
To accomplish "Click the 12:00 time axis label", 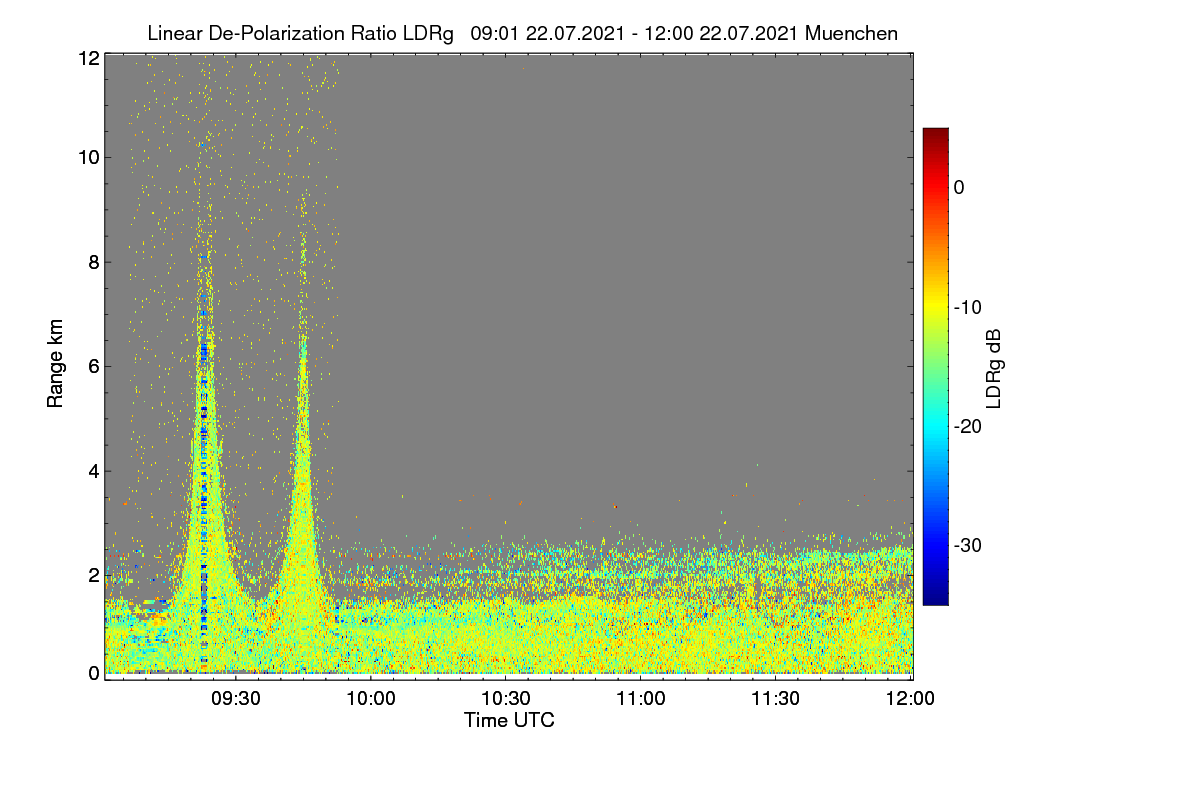I will [x=911, y=699].
